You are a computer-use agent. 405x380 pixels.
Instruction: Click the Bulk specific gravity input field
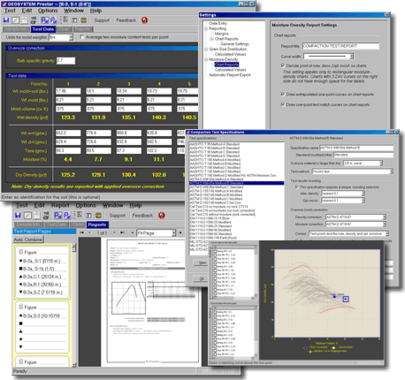point(66,61)
